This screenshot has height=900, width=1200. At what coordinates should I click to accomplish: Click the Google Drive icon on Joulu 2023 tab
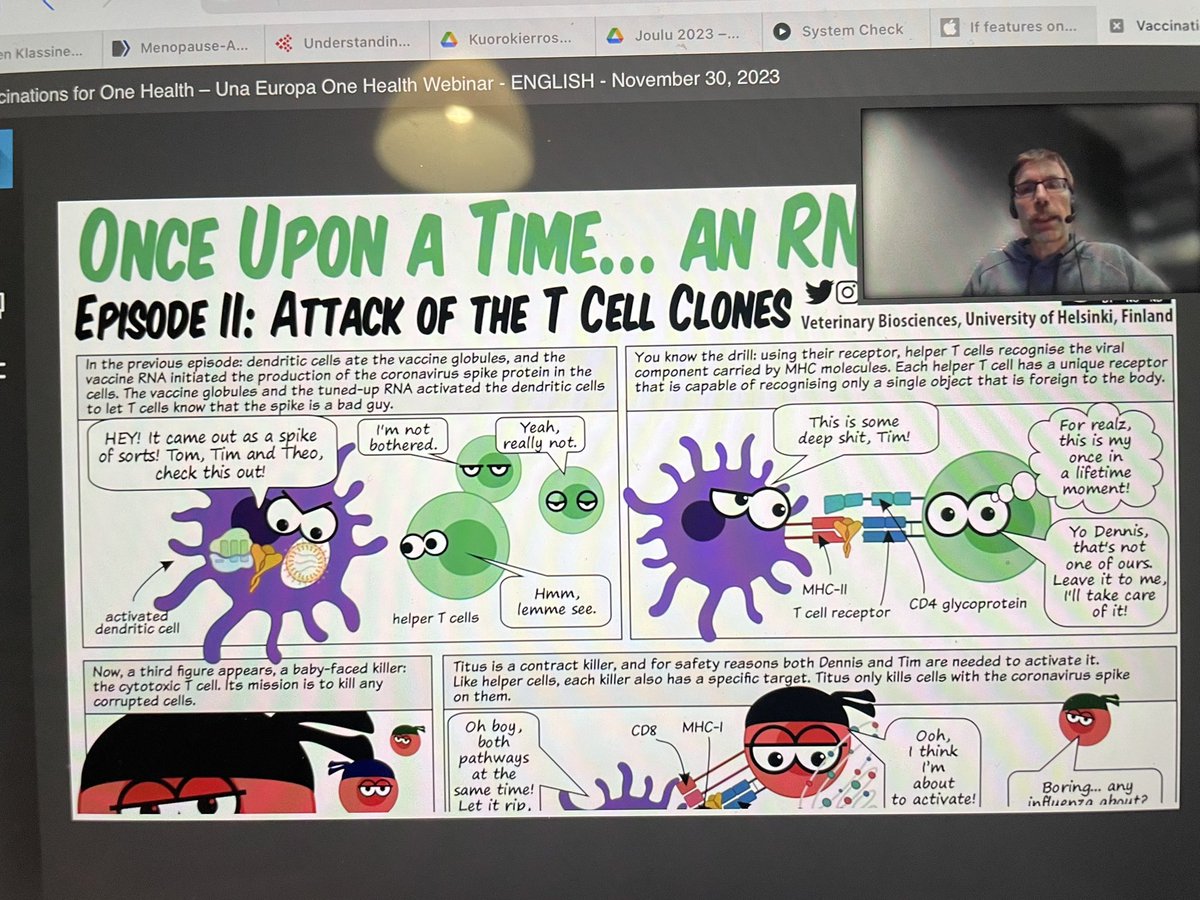pos(614,35)
